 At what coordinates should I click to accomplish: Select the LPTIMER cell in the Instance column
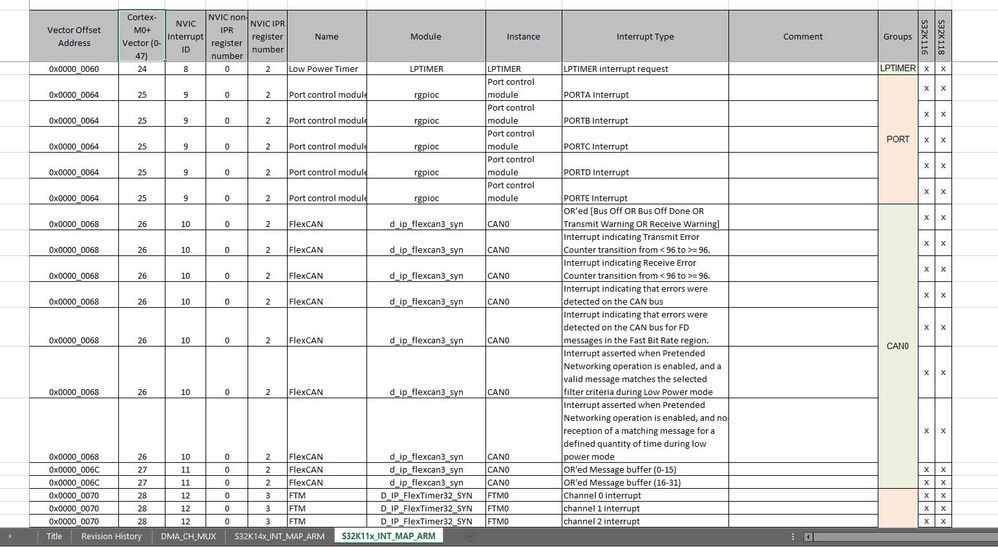[x=523, y=69]
